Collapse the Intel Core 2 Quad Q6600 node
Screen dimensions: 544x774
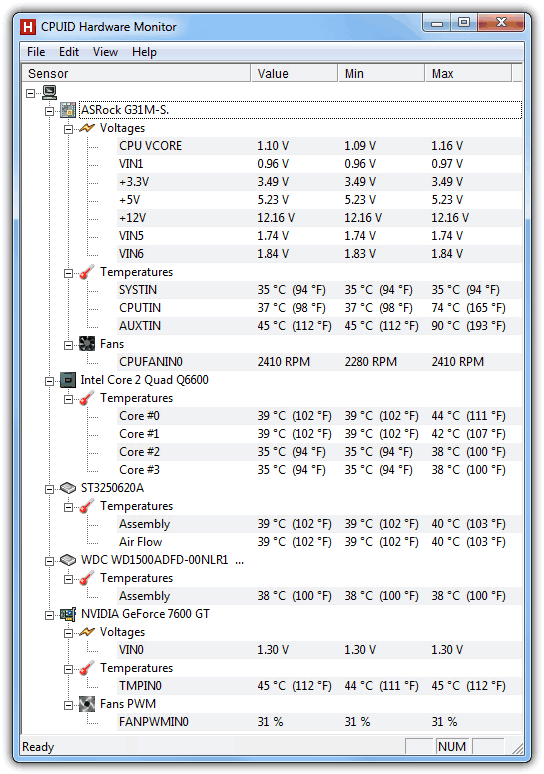coord(49,381)
